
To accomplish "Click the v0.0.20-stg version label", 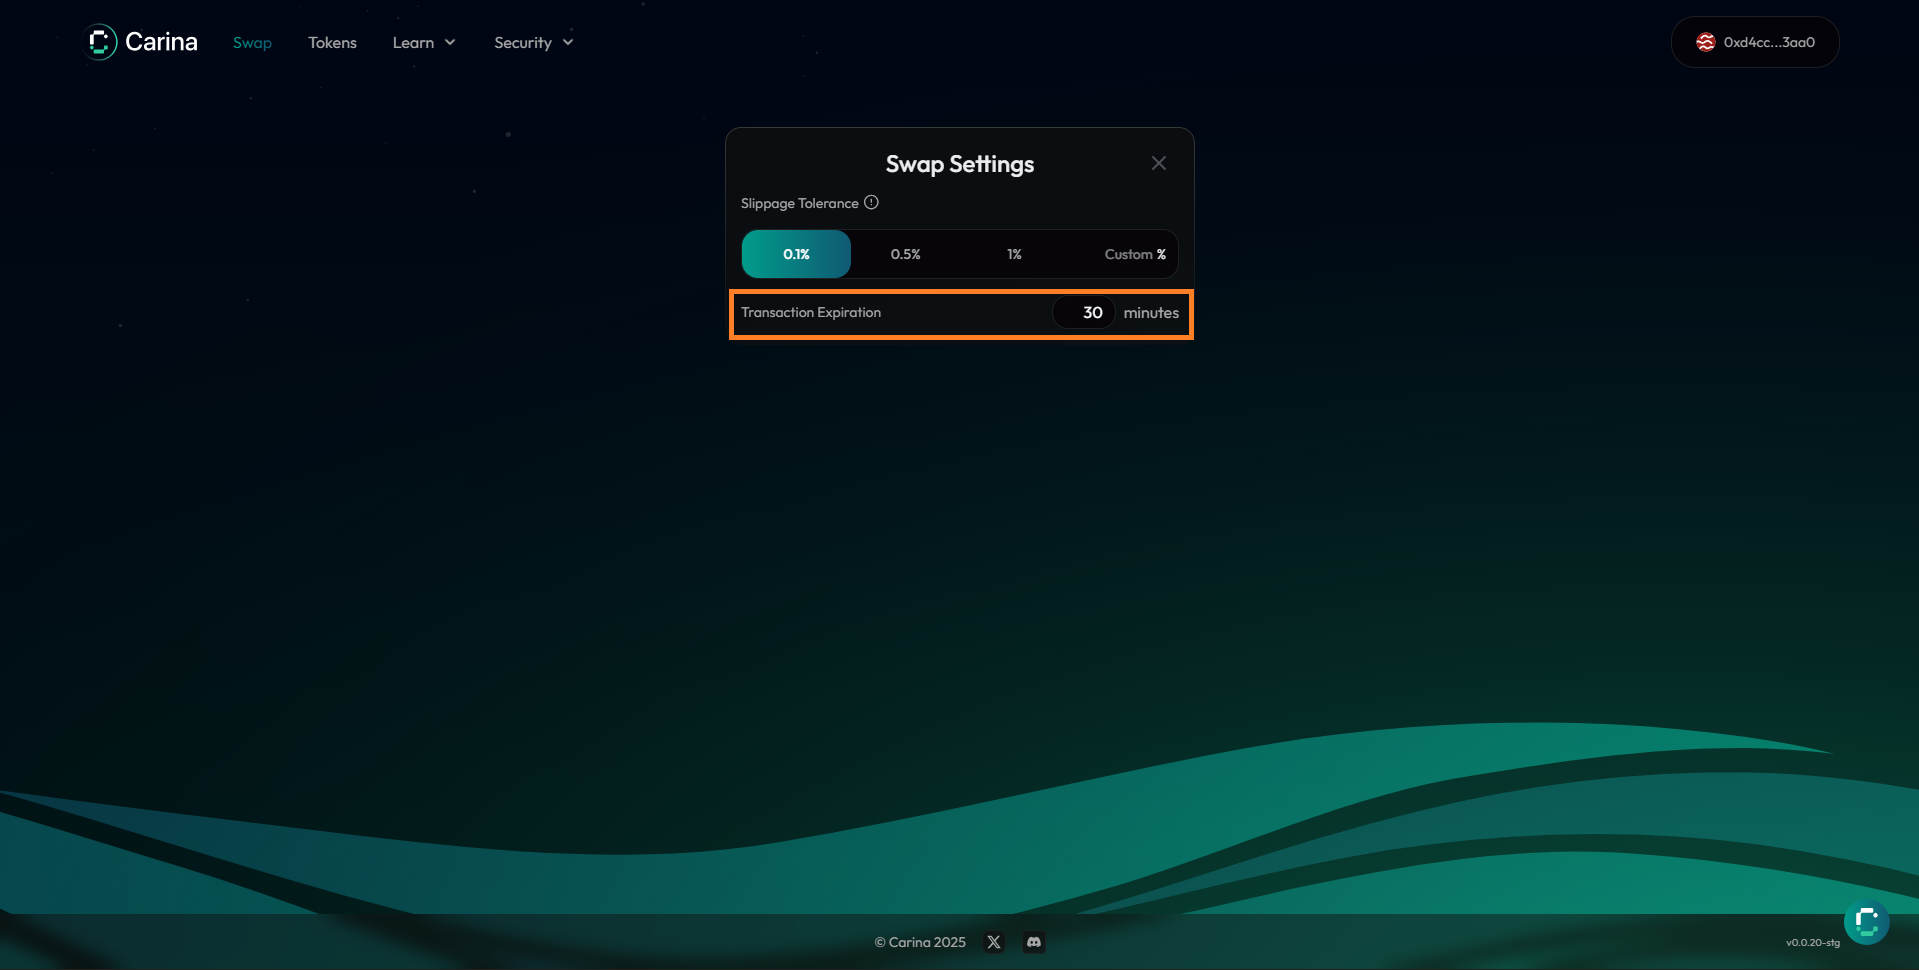I will 1812,942.
